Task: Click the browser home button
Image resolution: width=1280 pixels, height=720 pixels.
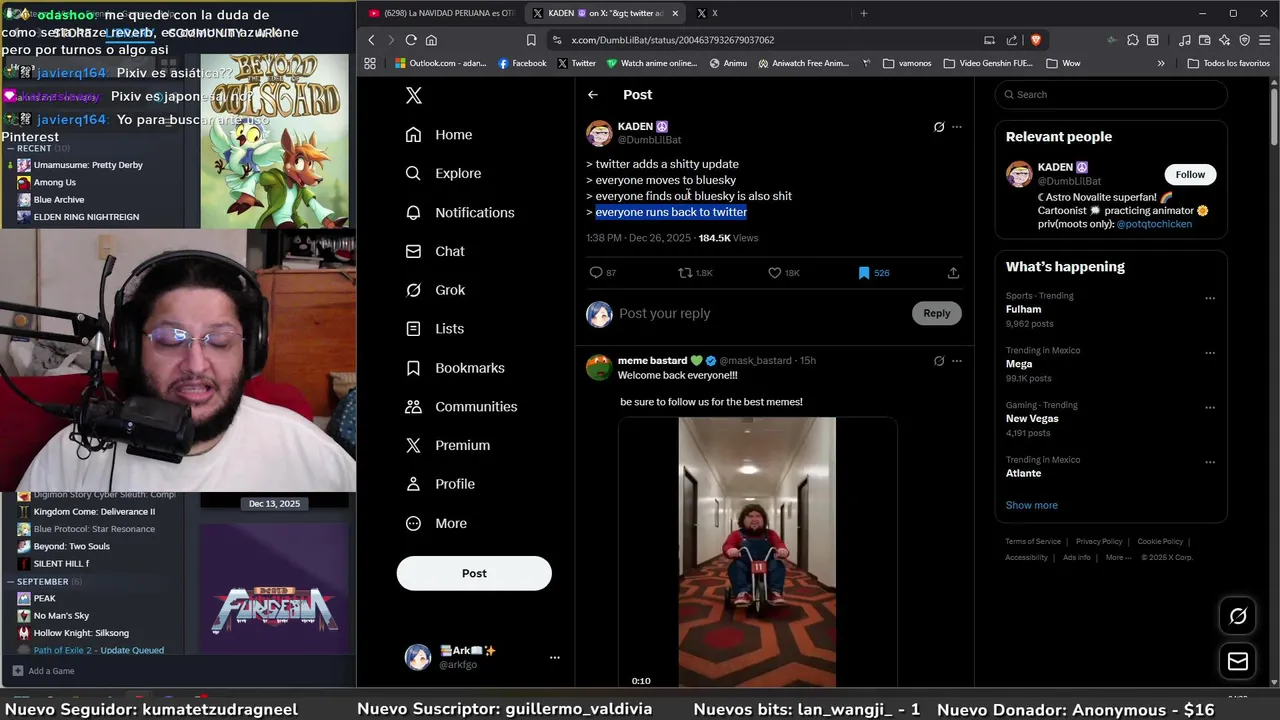Action: pyautogui.click(x=431, y=40)
